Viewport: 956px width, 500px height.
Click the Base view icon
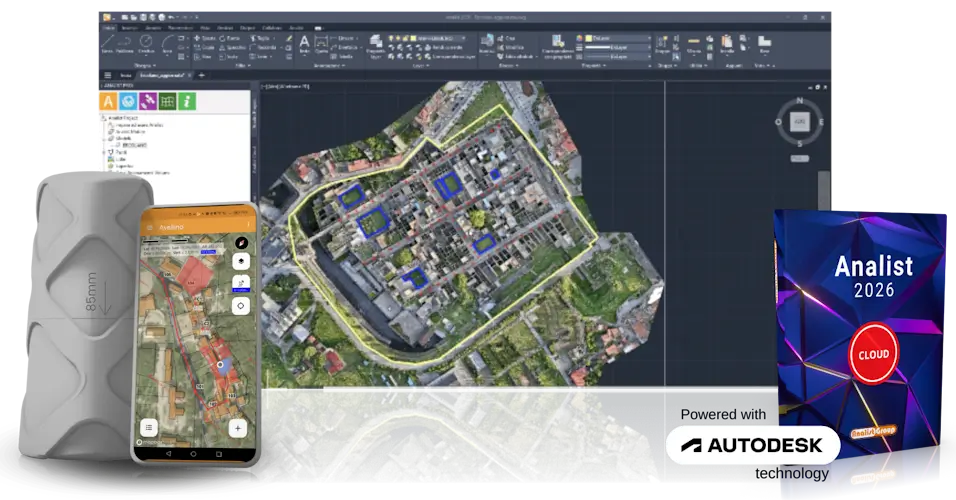[x=765, y=43]
